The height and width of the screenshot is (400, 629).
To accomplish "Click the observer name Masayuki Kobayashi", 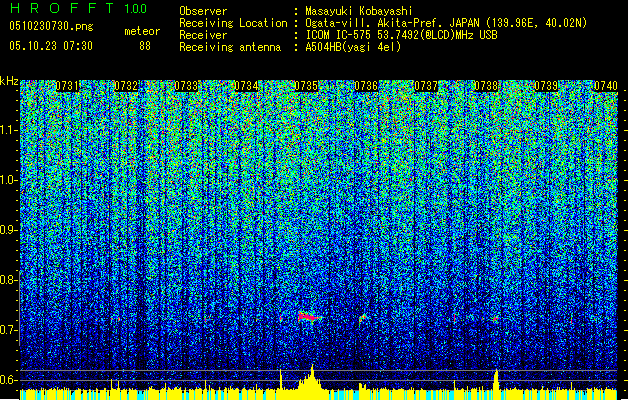I will pyautogui.click(x=359, y=11).
